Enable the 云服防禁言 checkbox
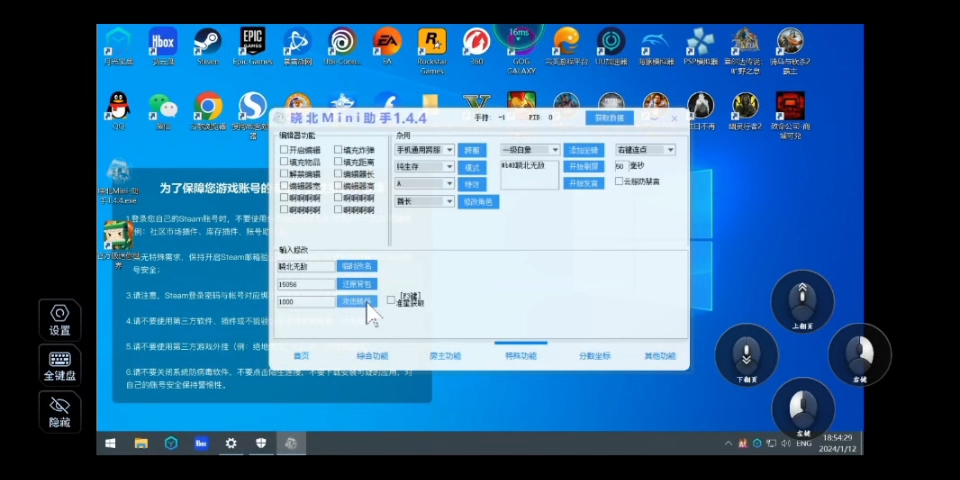Image resolution: width=960 pixels, height=480 pixels. (619, 181)
